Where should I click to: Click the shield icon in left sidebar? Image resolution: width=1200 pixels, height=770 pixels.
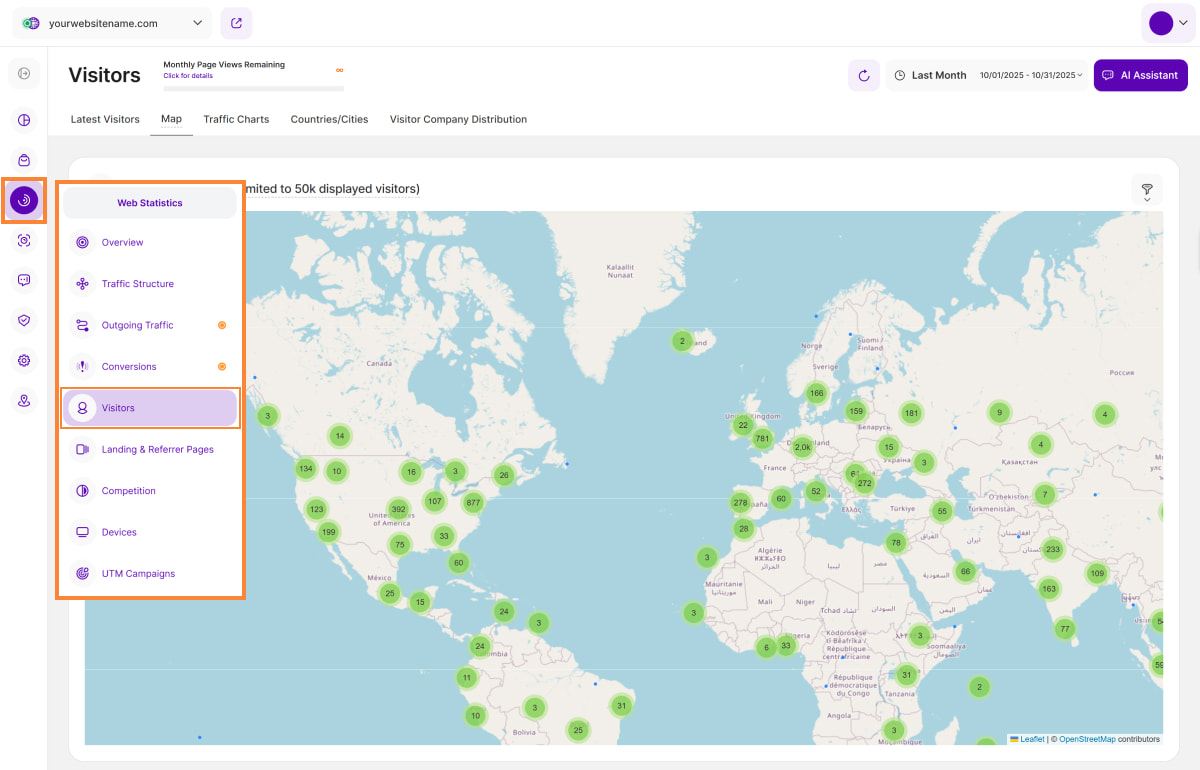24,321
